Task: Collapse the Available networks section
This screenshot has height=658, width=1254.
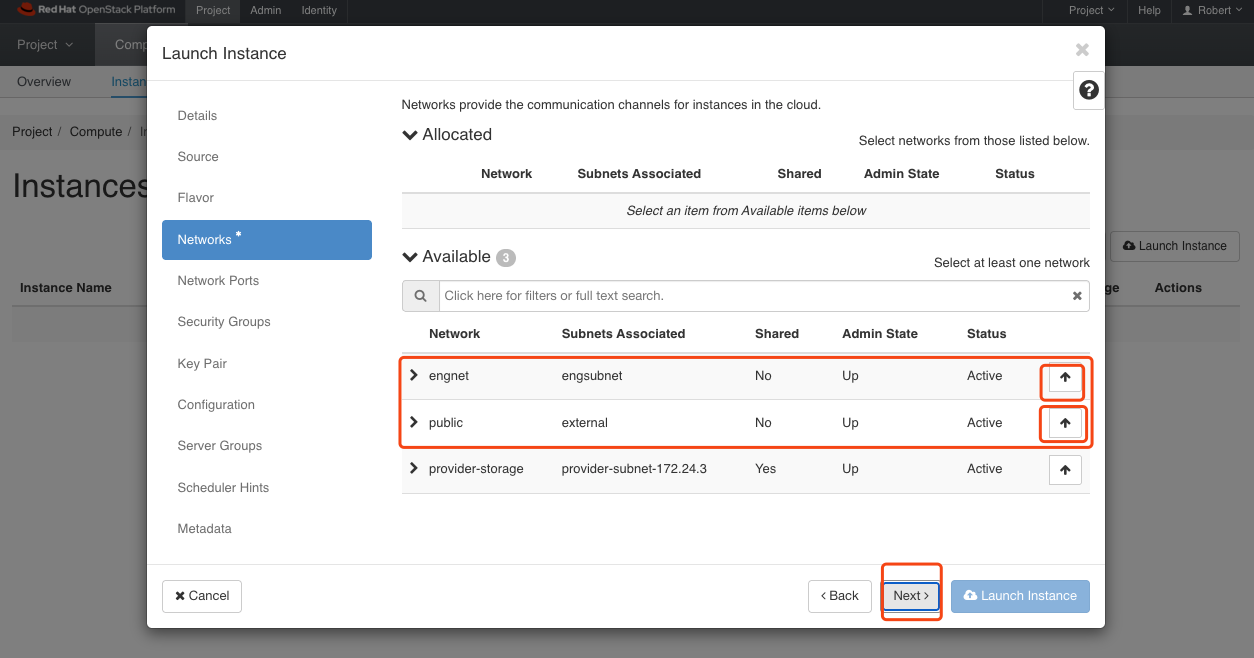Action: [410, 257]
